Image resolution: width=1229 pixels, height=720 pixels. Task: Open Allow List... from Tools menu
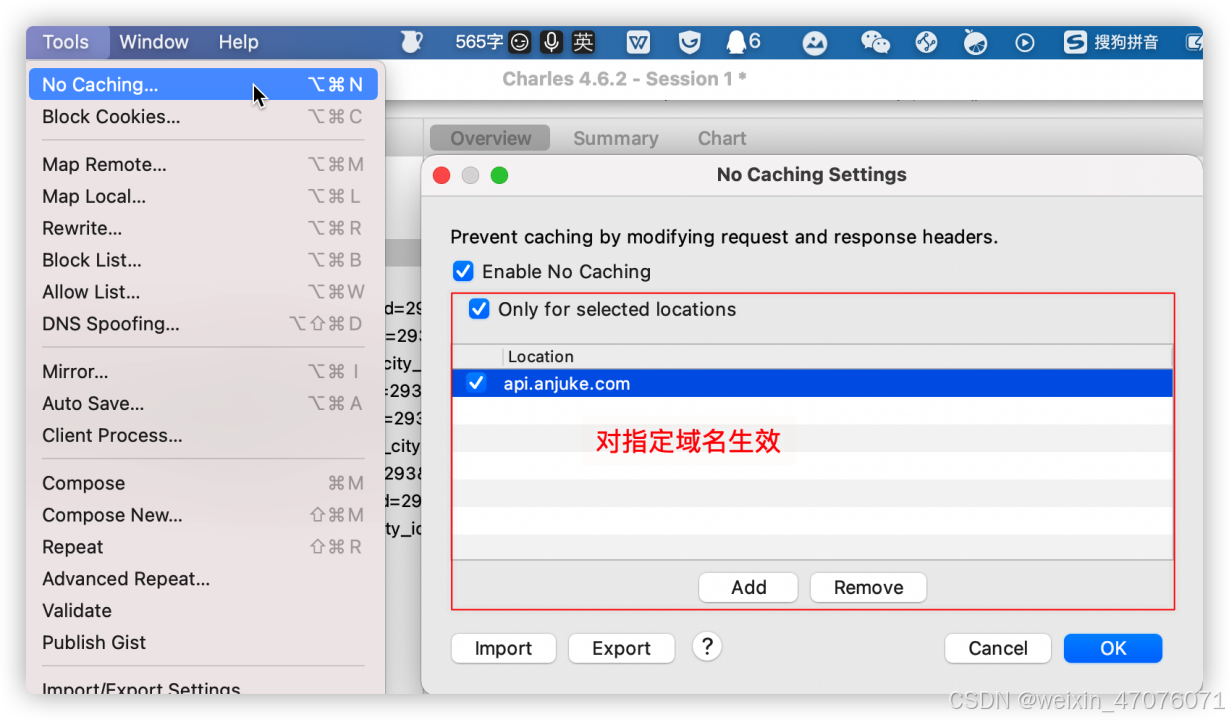pyautogui.click(x=203, y=292)
